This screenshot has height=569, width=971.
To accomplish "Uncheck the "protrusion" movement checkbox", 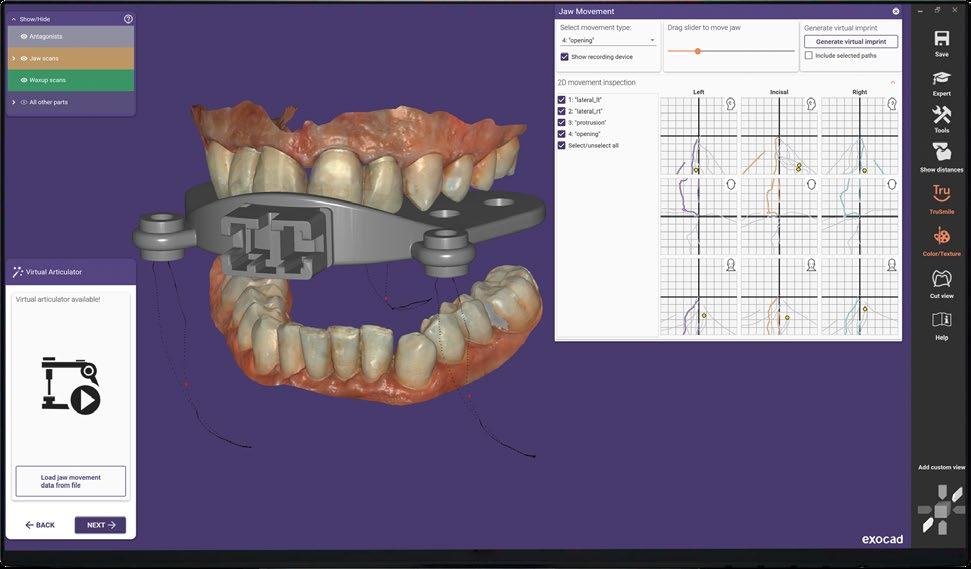I will click(562, 123).
